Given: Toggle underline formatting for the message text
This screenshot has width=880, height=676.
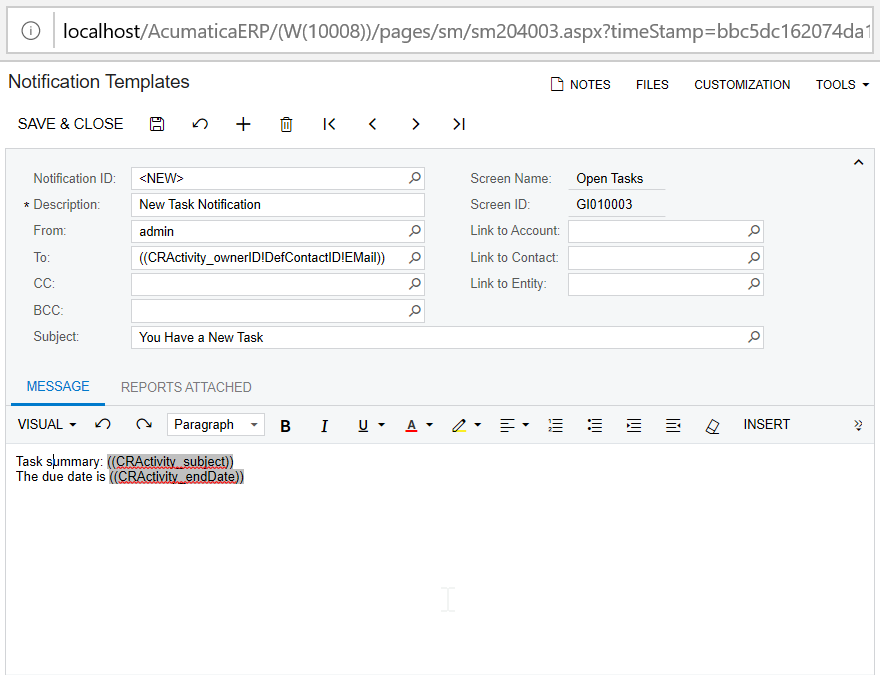Looking at the screenshot, I should click(x=361, y=424).
